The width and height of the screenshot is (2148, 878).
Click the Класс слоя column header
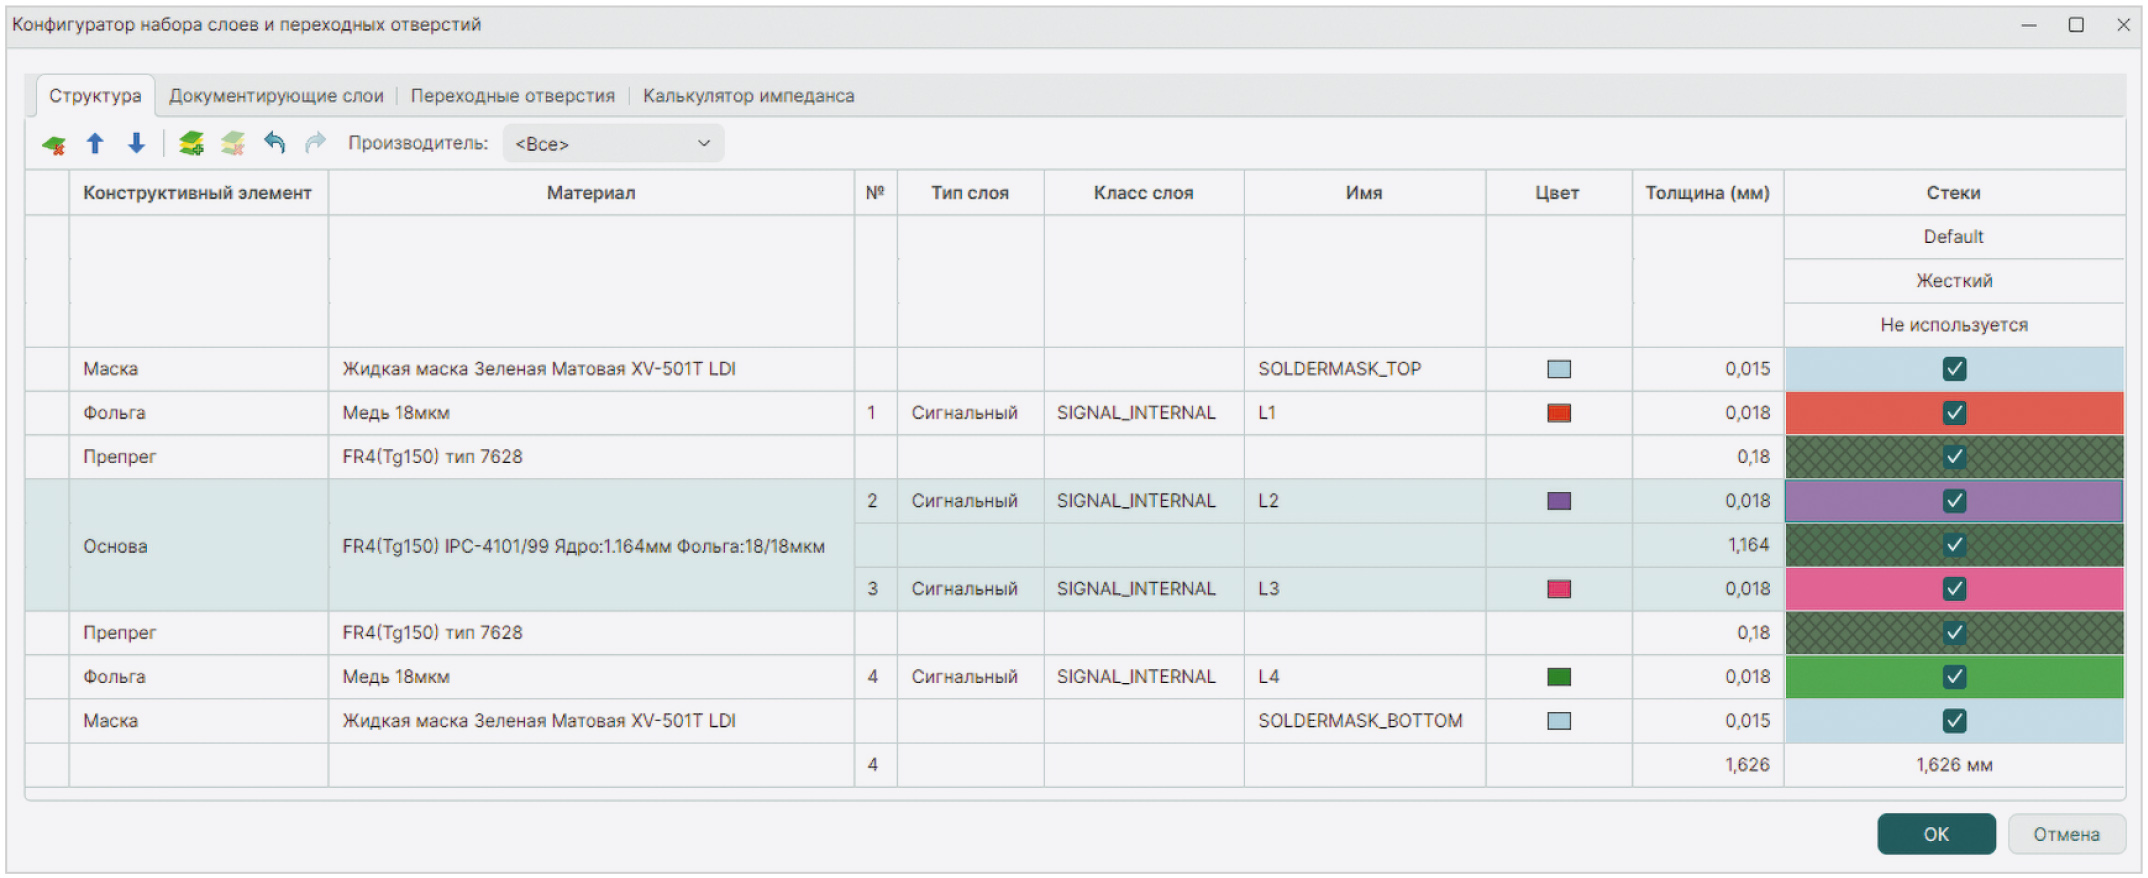1144,193
